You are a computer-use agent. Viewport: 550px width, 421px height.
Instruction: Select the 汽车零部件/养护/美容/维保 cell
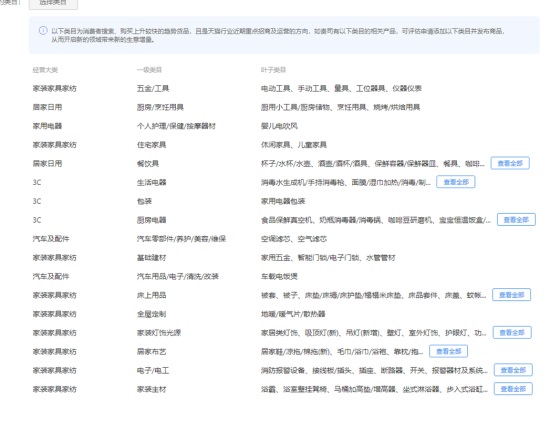(181, 239)
